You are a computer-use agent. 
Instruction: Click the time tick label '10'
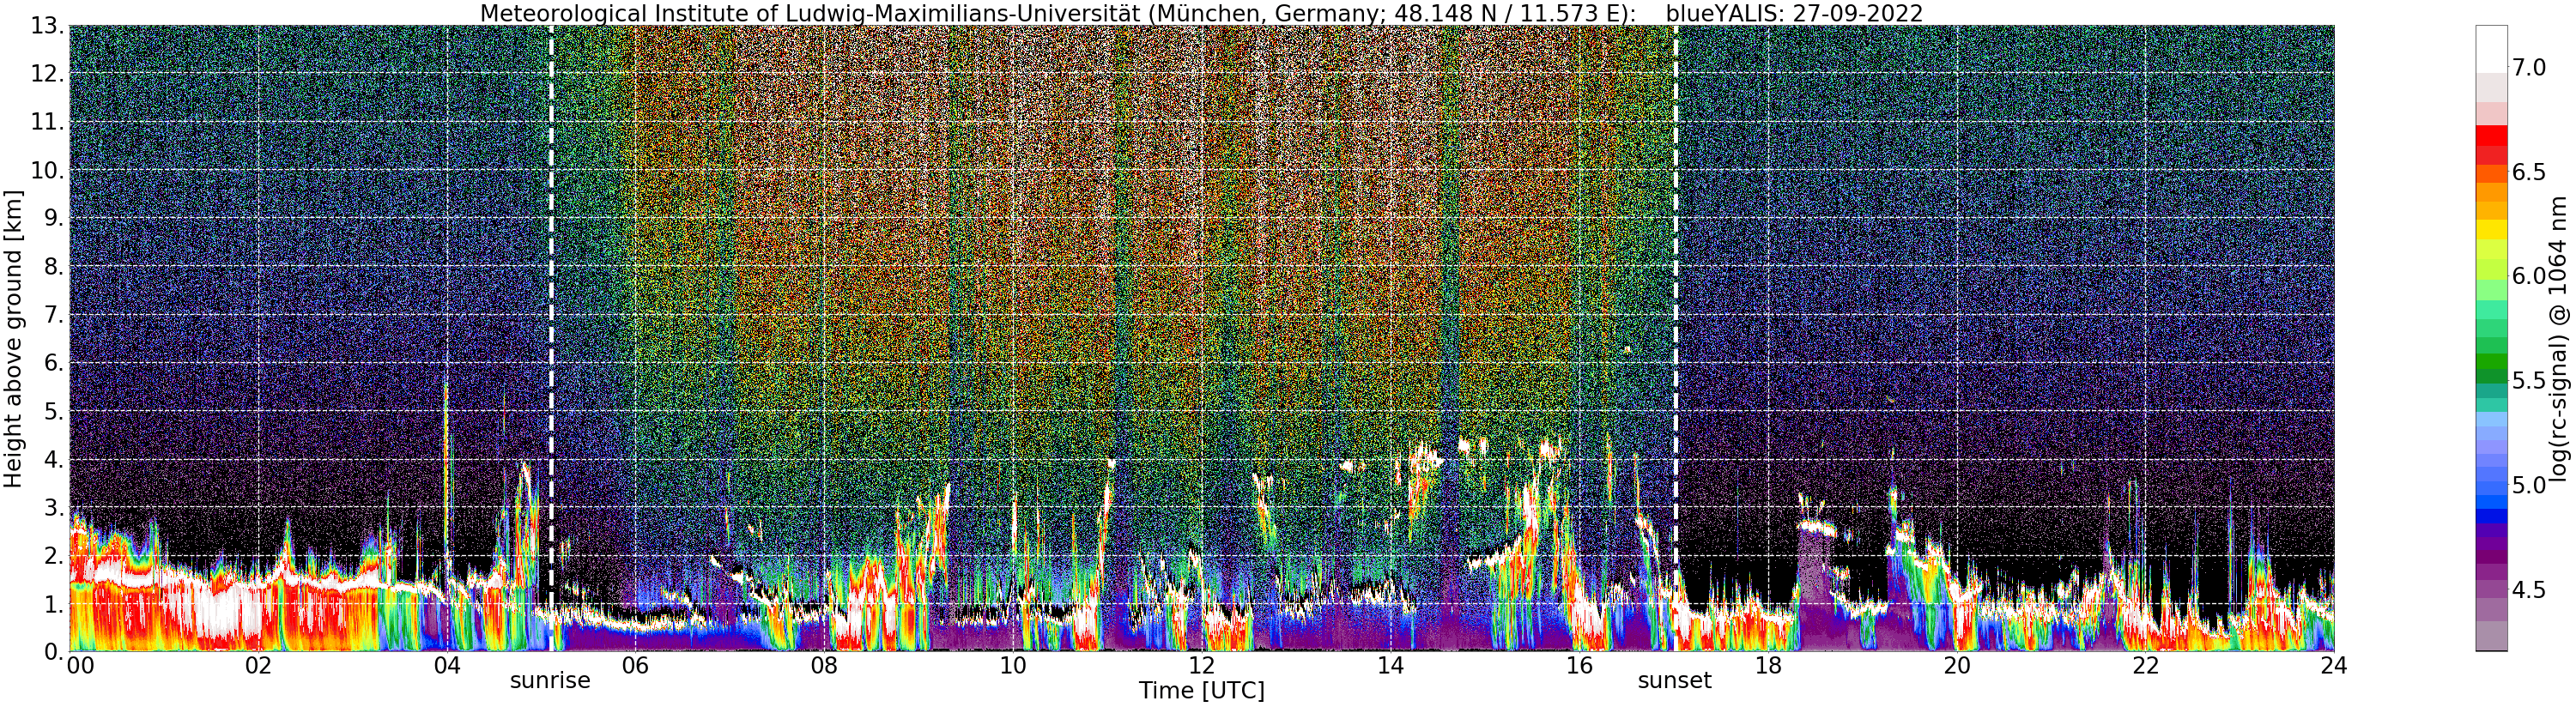point(1013,666)
